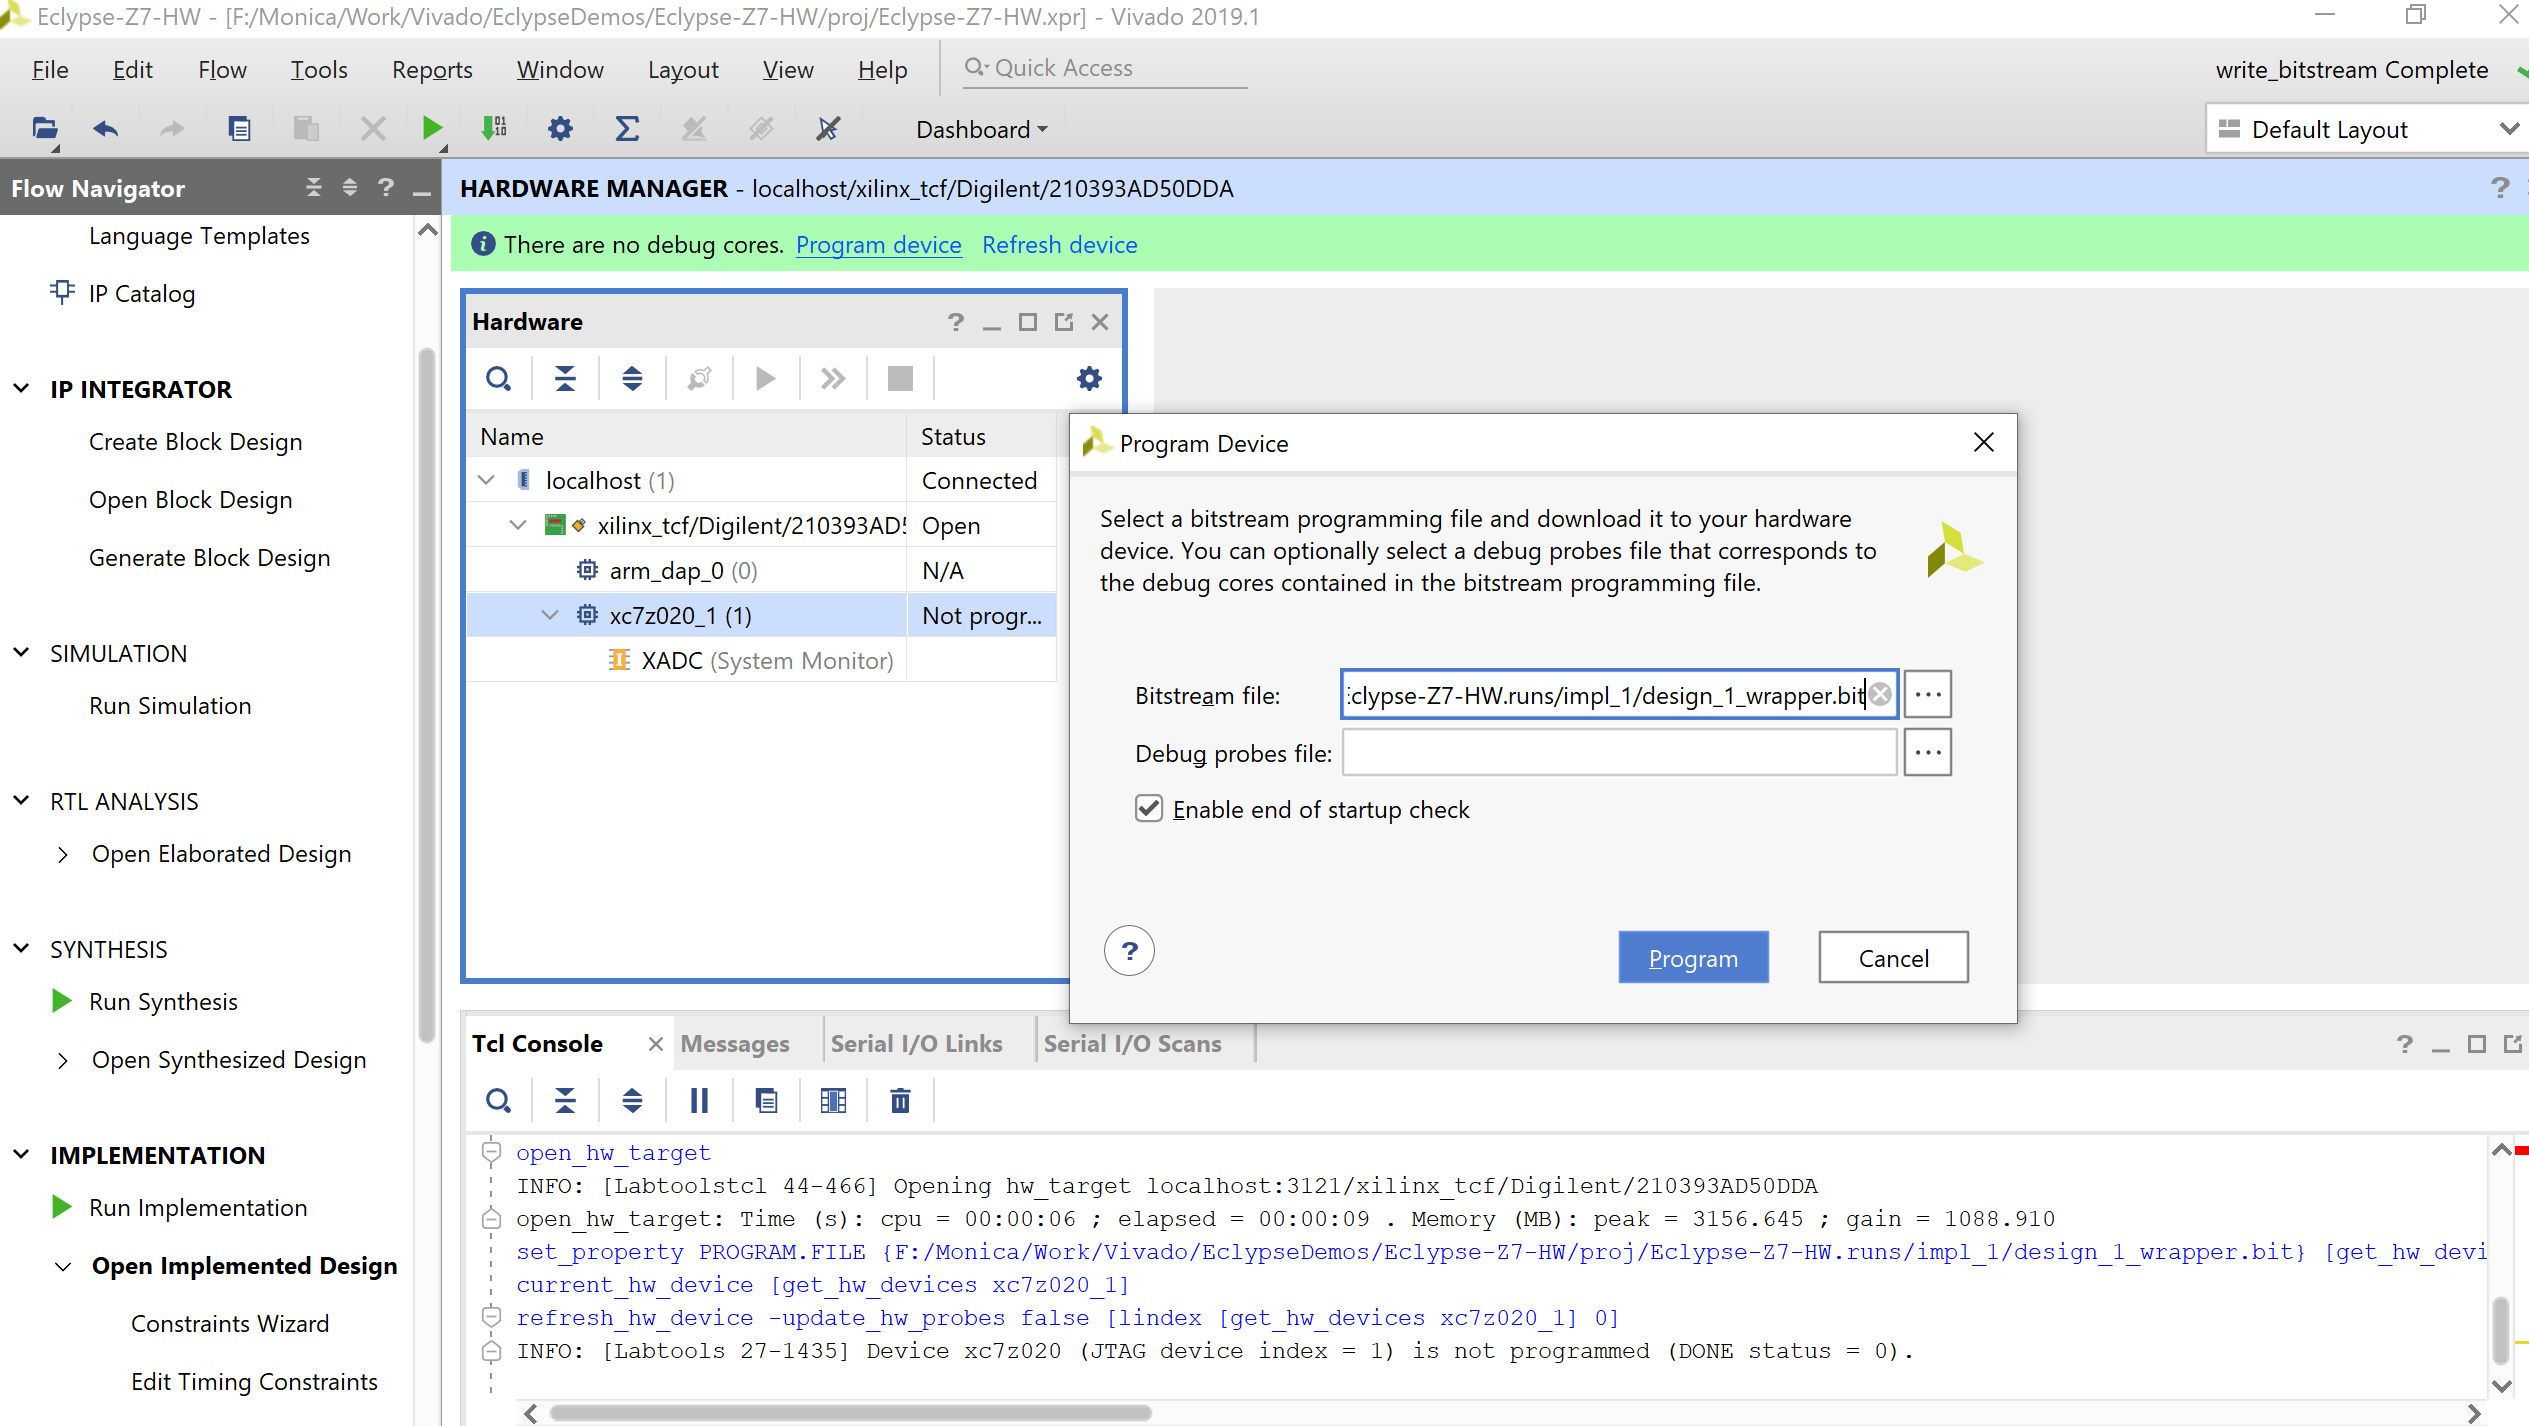
Task: Switch to the Messages tab
Action: (x=735, y=1043)
